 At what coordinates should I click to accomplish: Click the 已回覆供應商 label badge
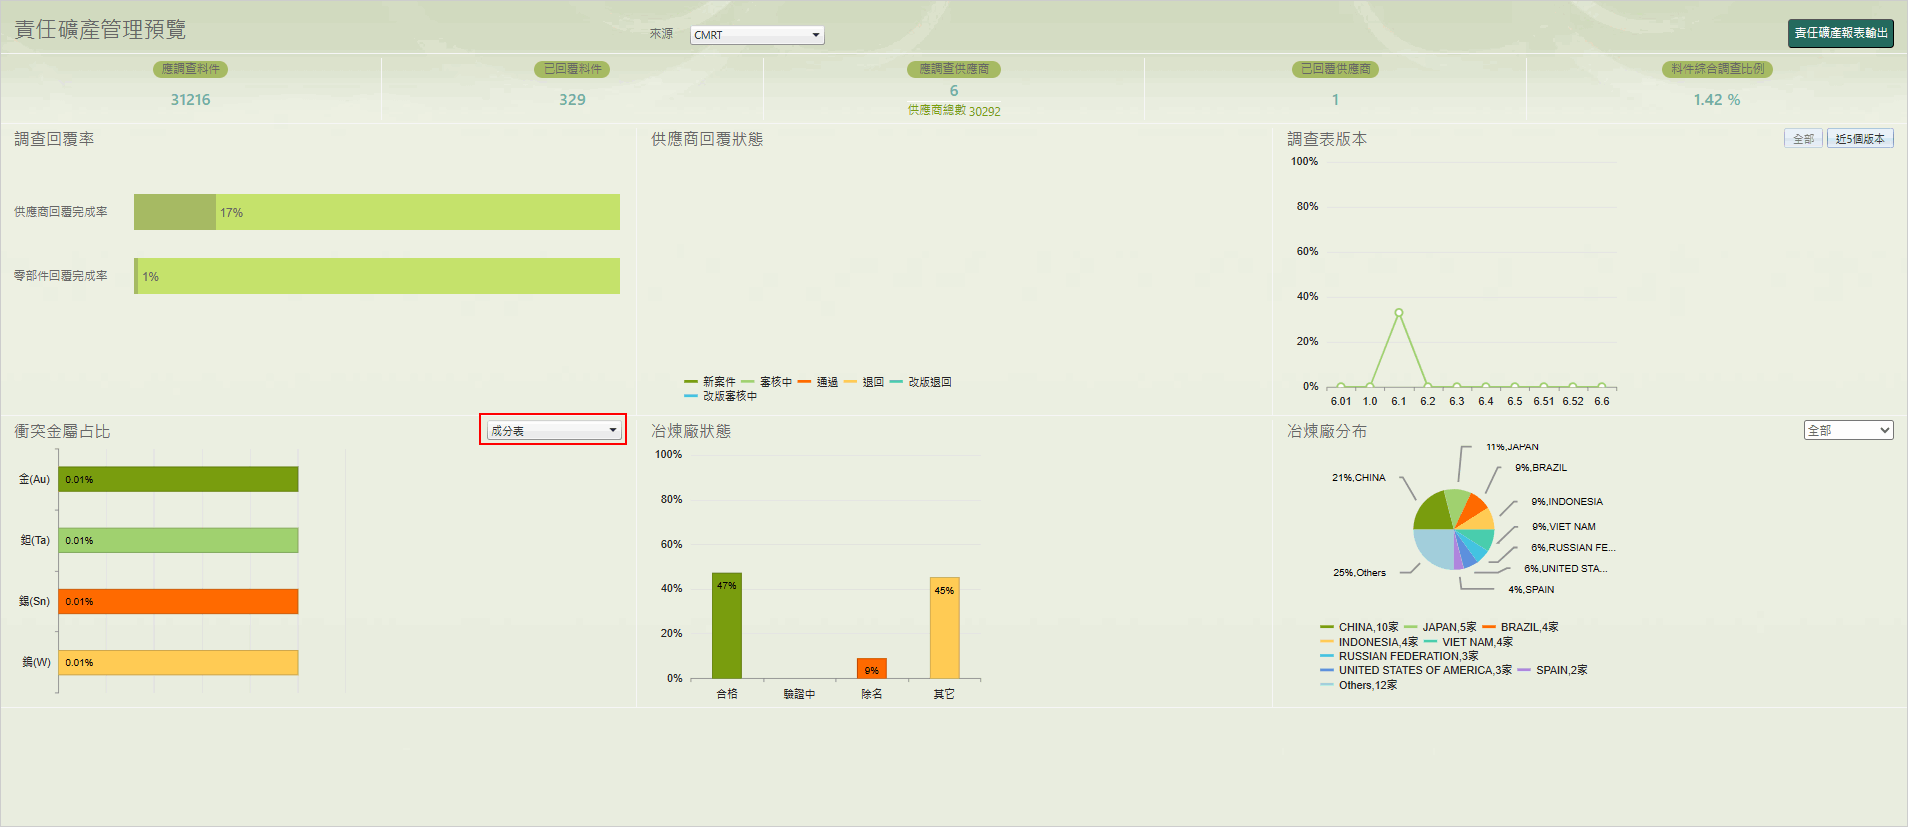coord(1335,69)
